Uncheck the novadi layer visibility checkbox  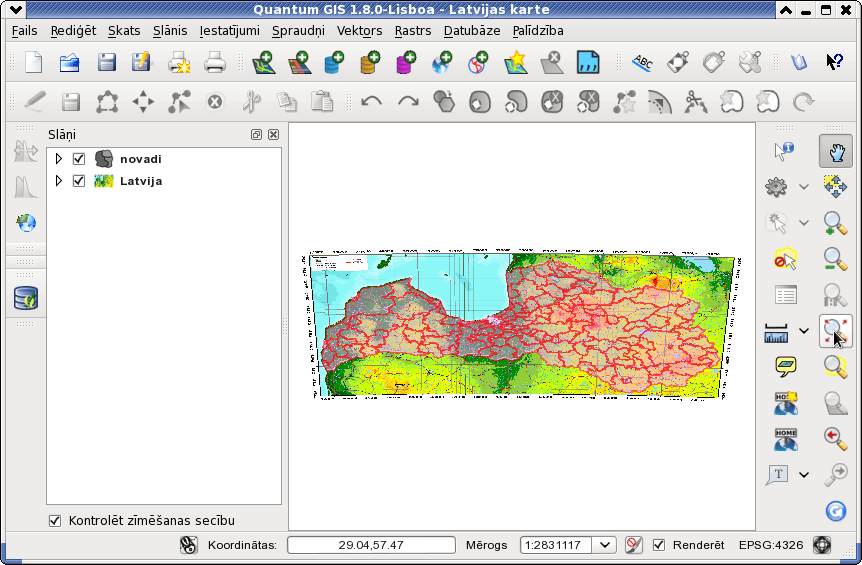79,159
